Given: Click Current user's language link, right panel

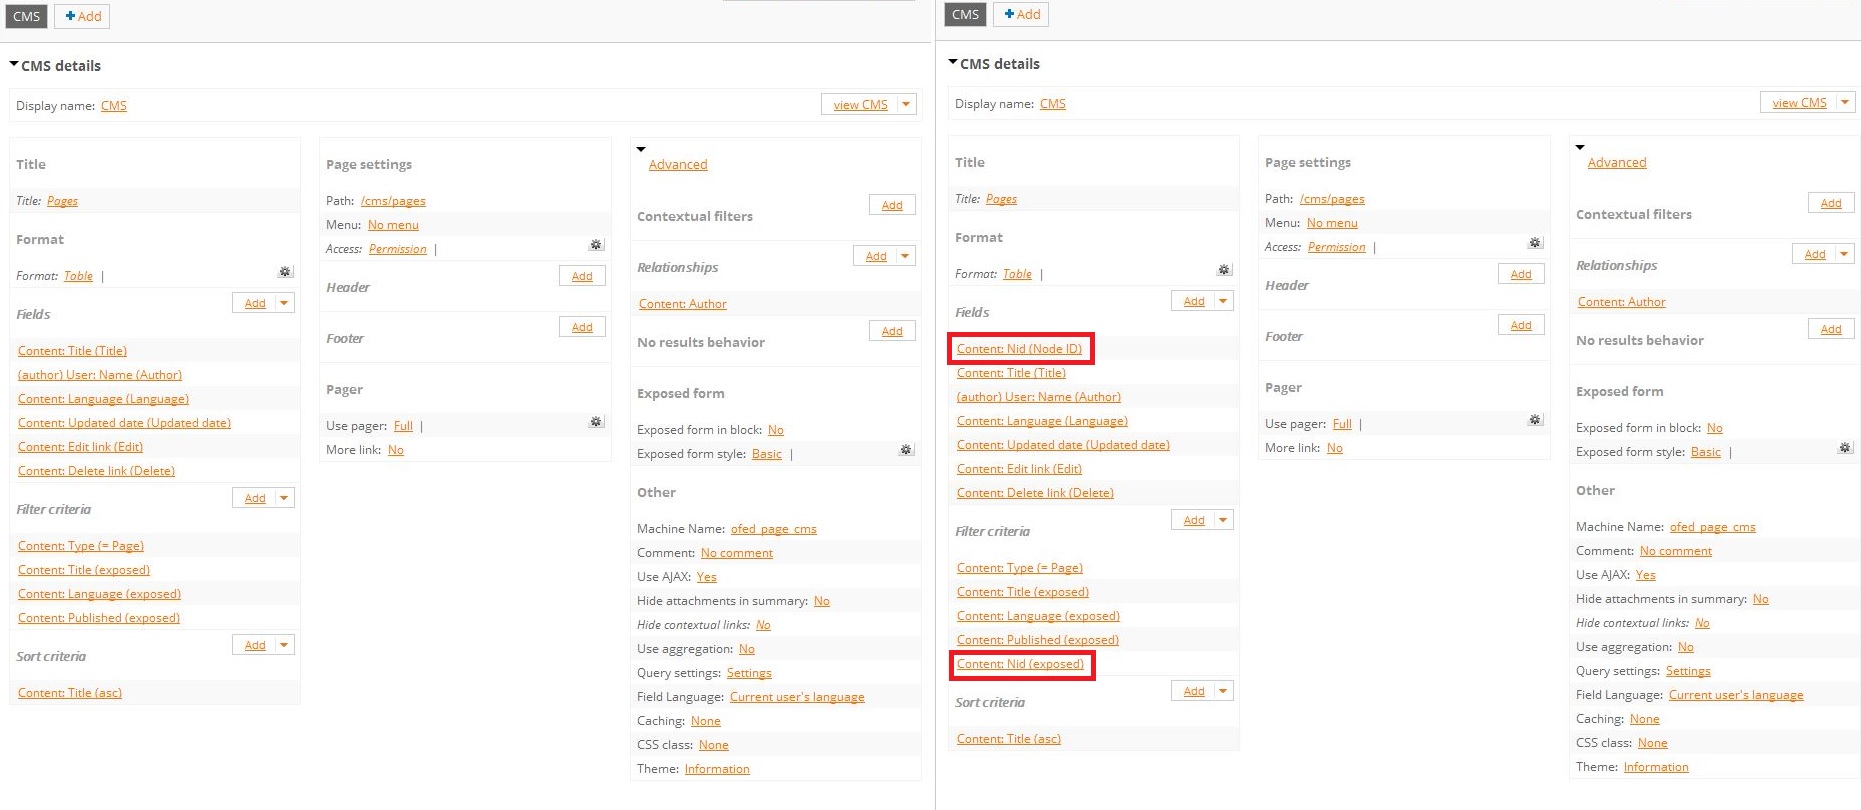Looking at the screenshot, I should click(x=1736, y=695).
